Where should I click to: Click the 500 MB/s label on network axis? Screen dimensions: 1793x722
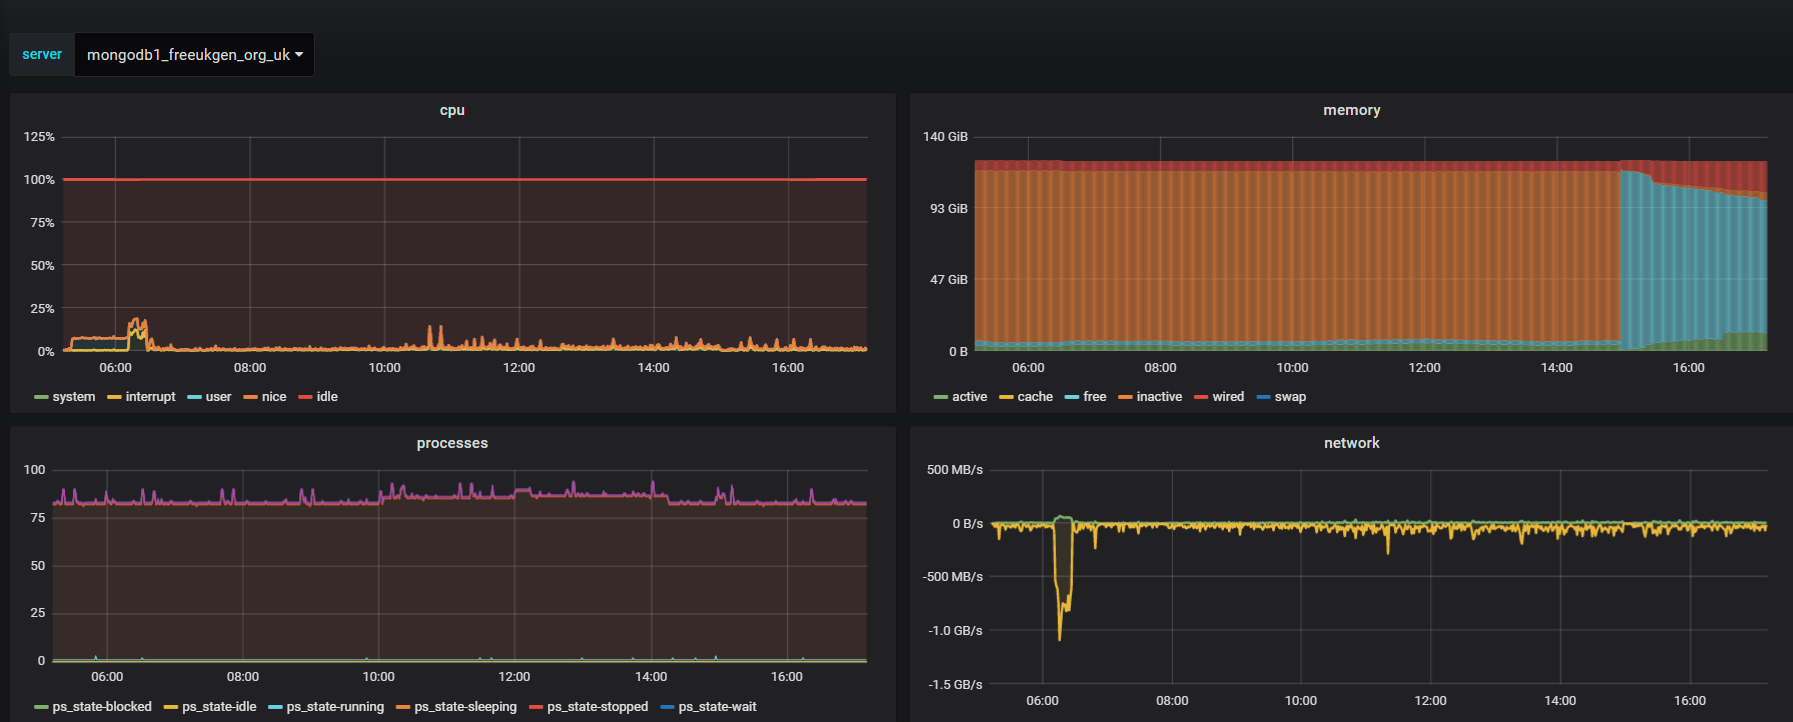955,470
